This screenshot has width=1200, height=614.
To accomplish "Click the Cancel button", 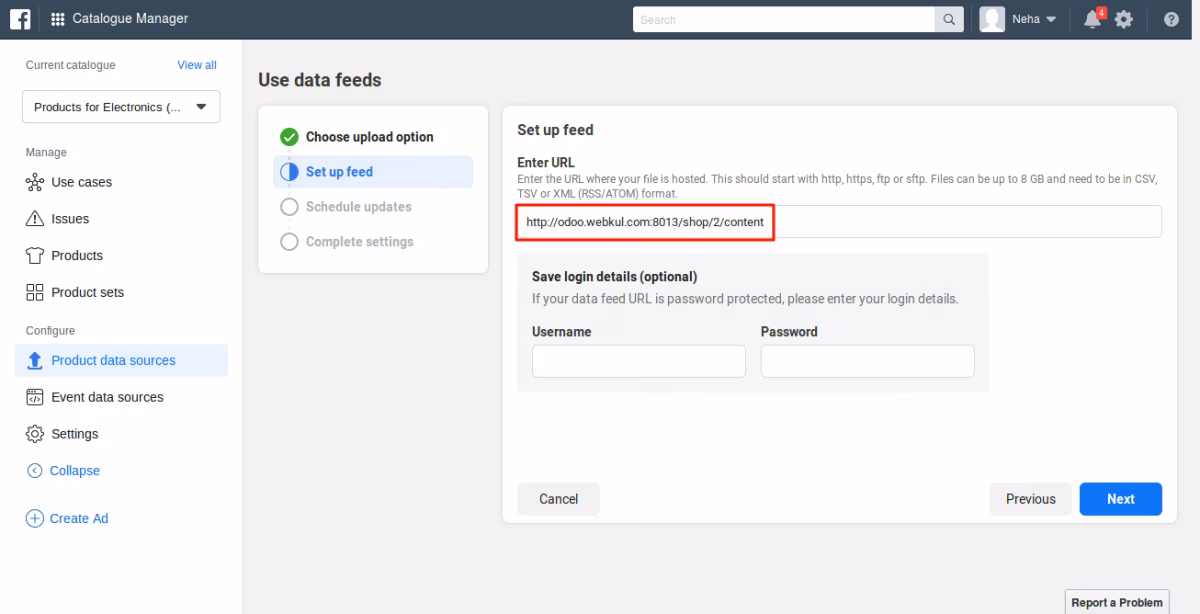I will [558, 499].
